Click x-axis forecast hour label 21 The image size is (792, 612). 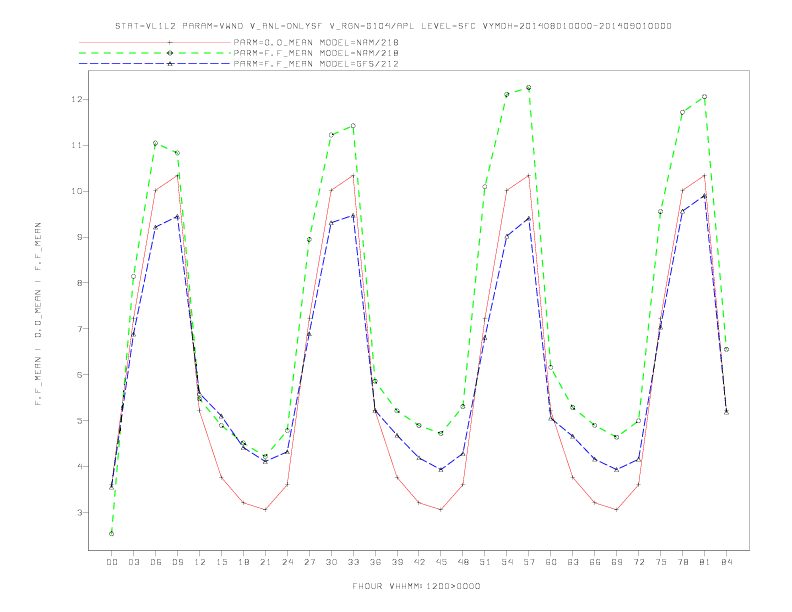(x=265, y=562)
